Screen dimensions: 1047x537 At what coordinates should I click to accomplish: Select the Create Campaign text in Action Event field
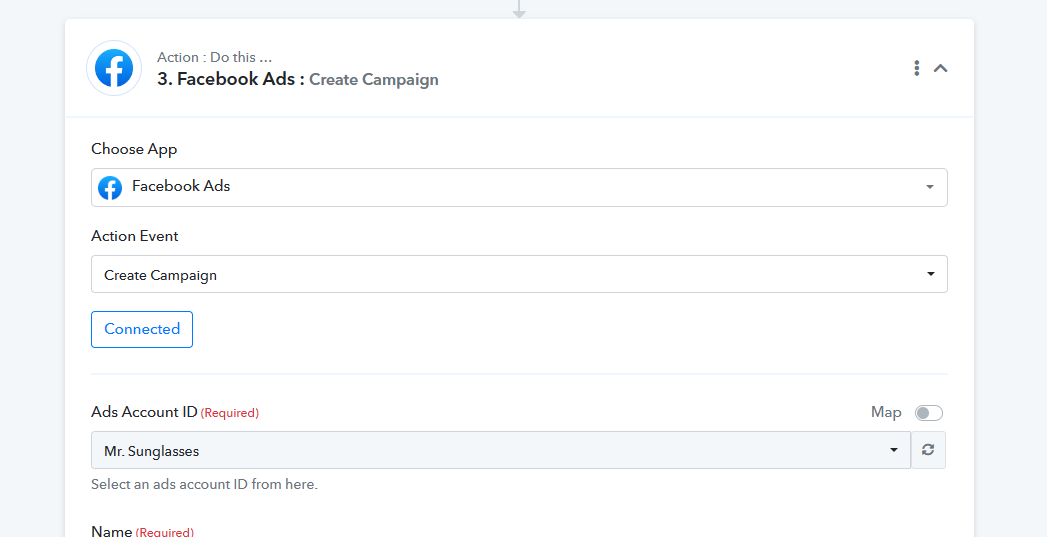[160, 275]
